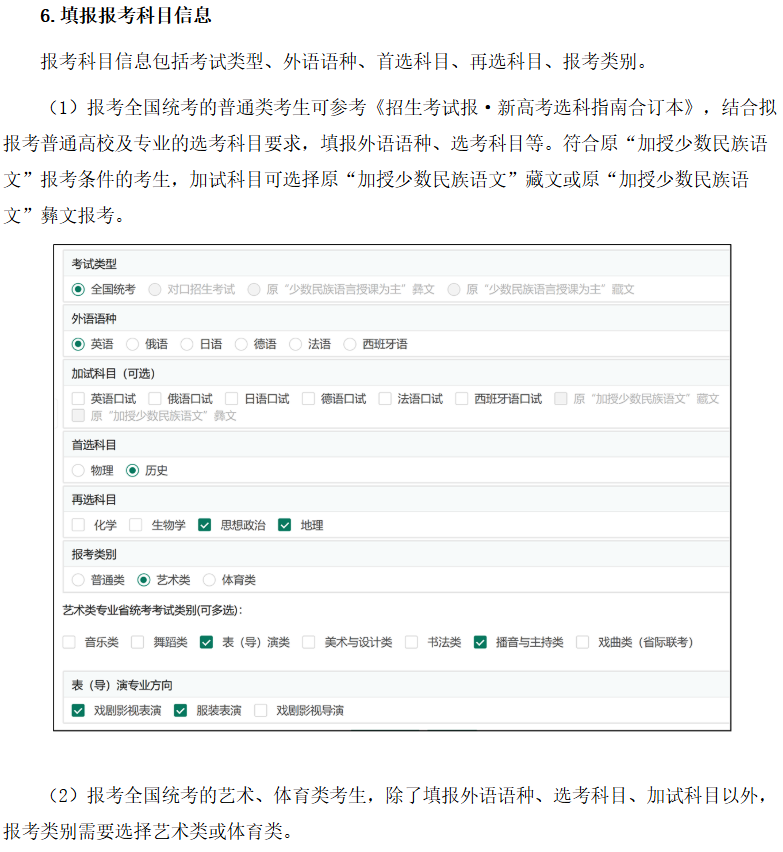Uncheck the 播音与主持类 checkbox
This screenshot has height=852, width=783.
480,642
